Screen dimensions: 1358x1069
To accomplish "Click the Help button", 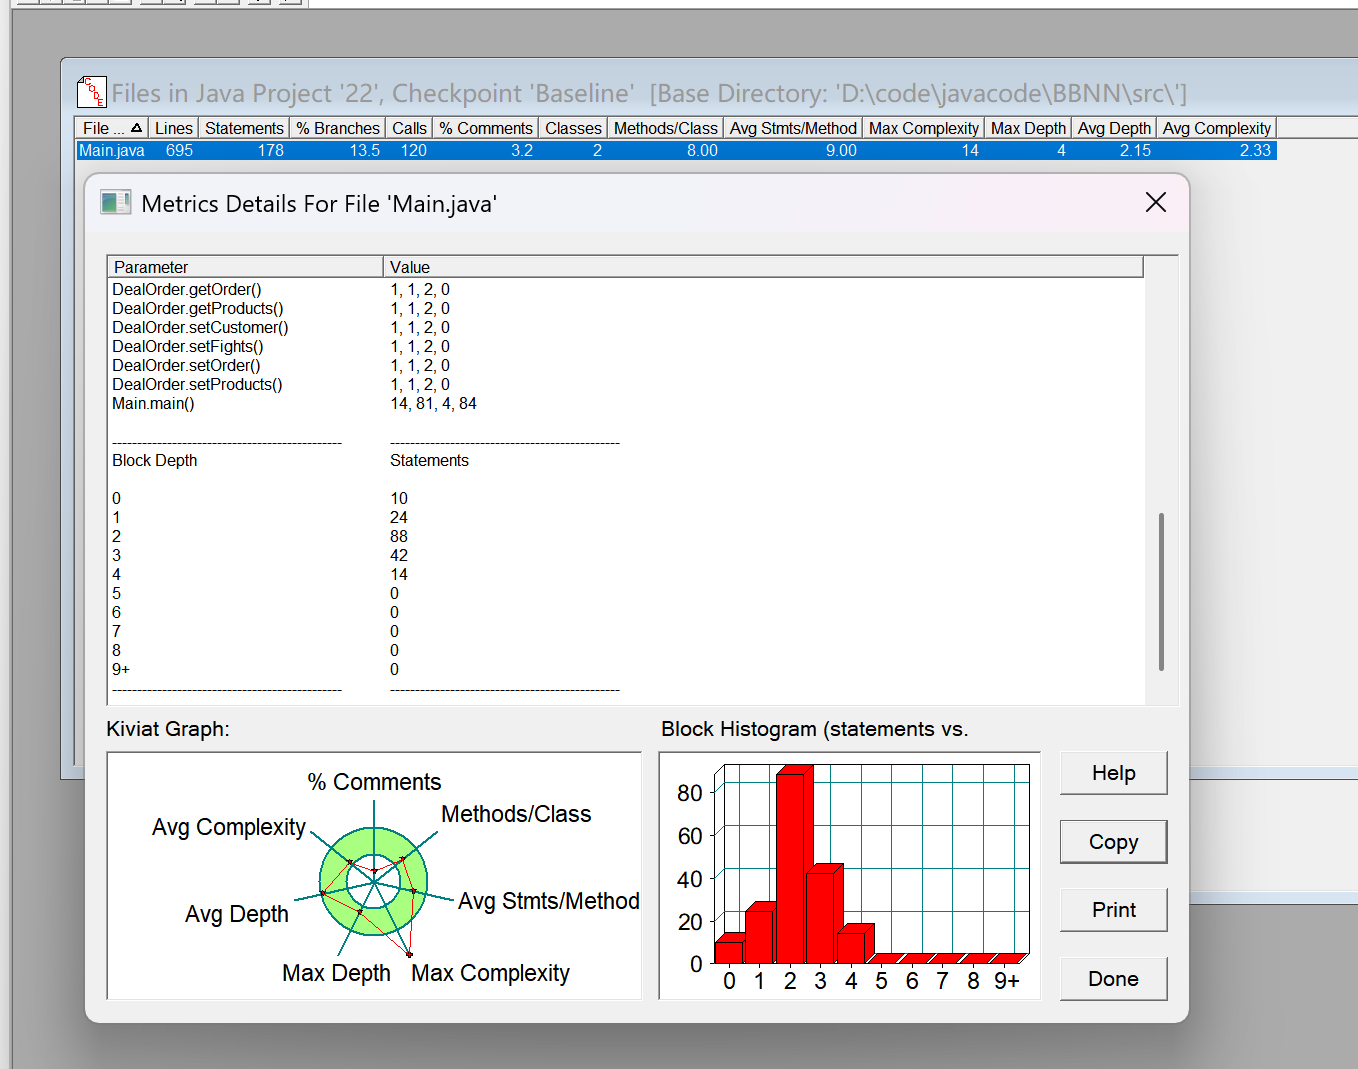I will 1113,773.
